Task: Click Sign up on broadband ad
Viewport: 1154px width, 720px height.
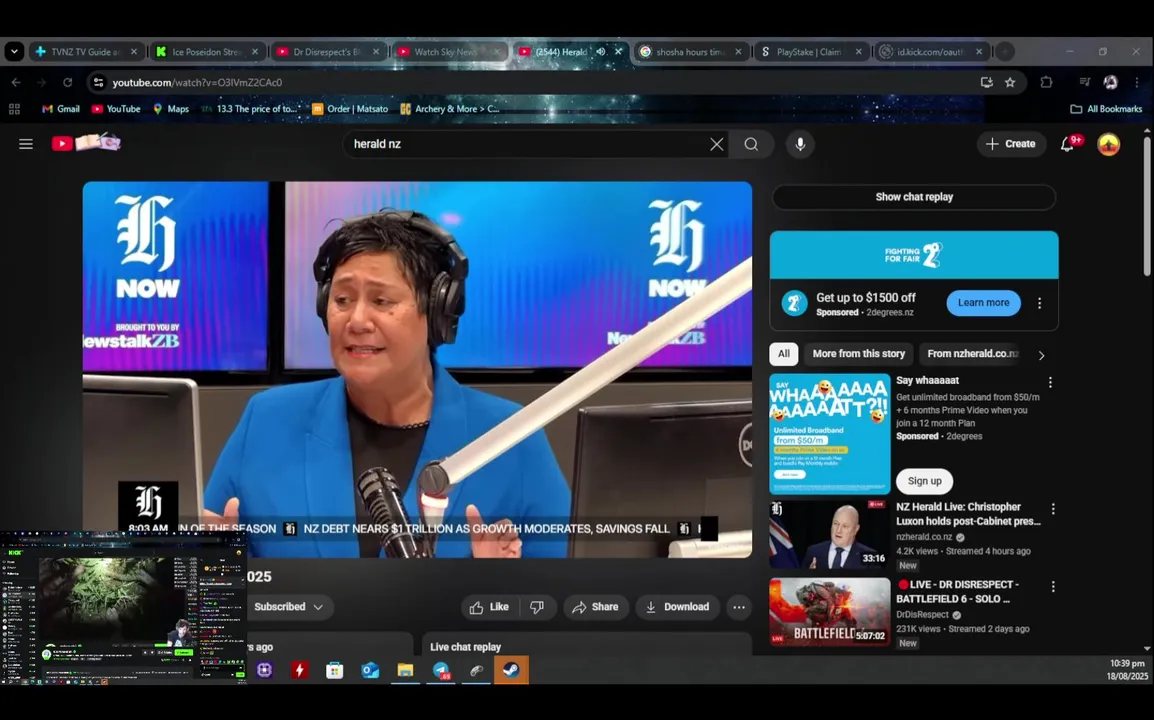Action: pos(924,481)
